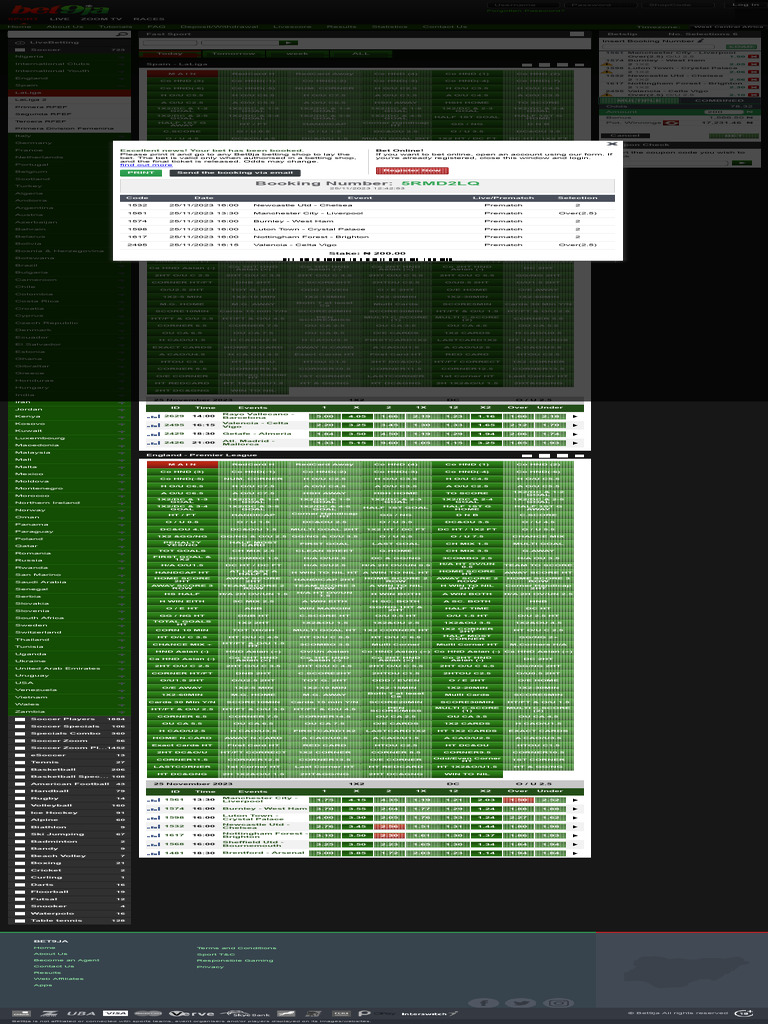This screenshot has height=1024, width=768.
Task: Open the Tennis sport category
Action: coord(69,762)
